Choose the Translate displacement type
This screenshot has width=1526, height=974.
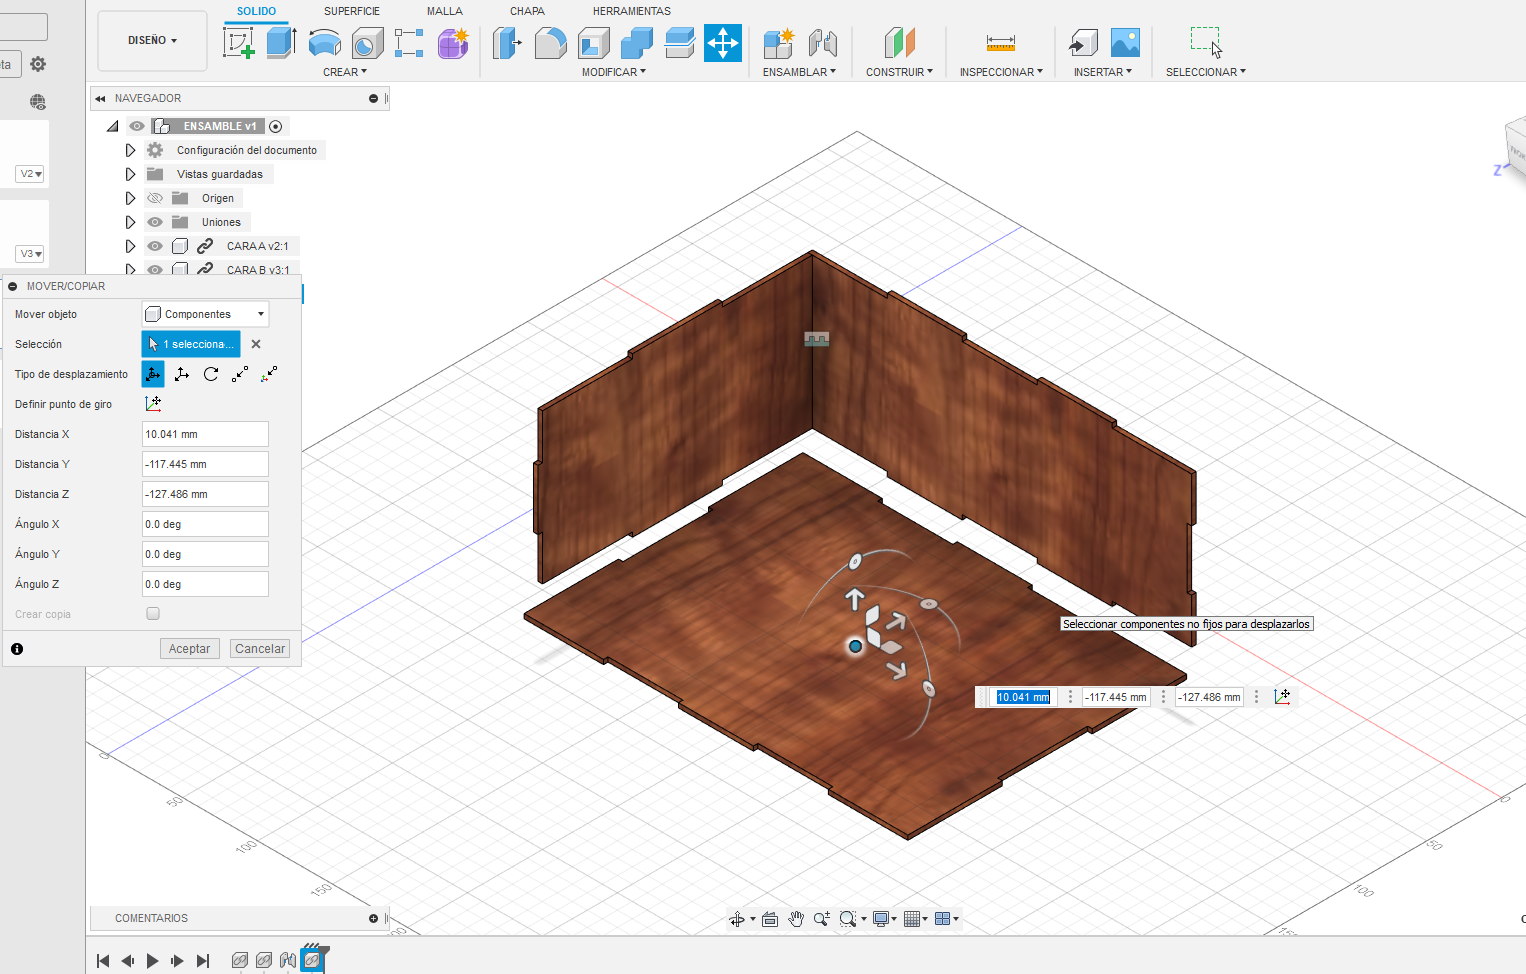point(182,374)
